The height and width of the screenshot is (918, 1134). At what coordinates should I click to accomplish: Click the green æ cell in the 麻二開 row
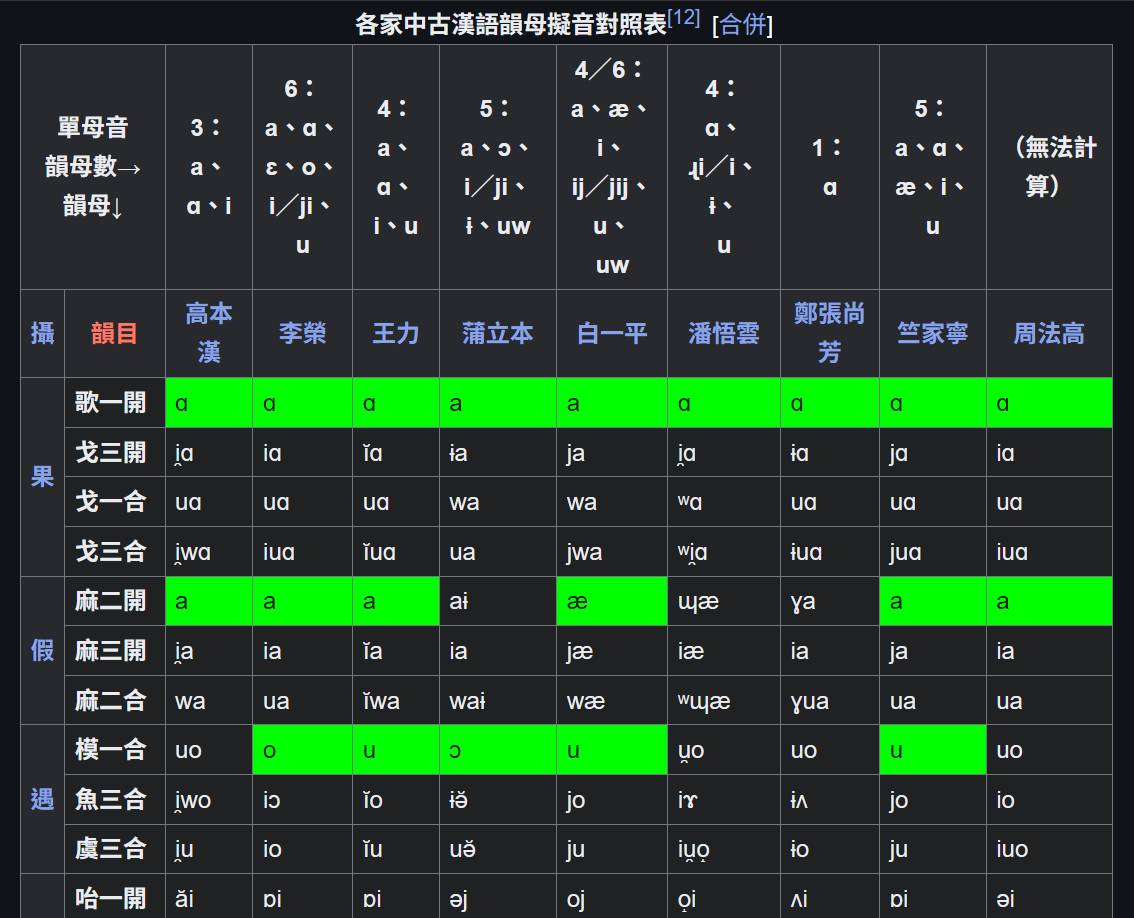point(611,601)
